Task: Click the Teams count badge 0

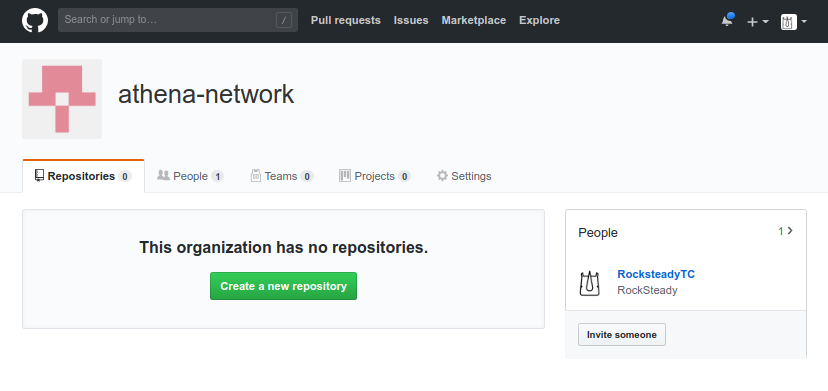Action: 307,176
